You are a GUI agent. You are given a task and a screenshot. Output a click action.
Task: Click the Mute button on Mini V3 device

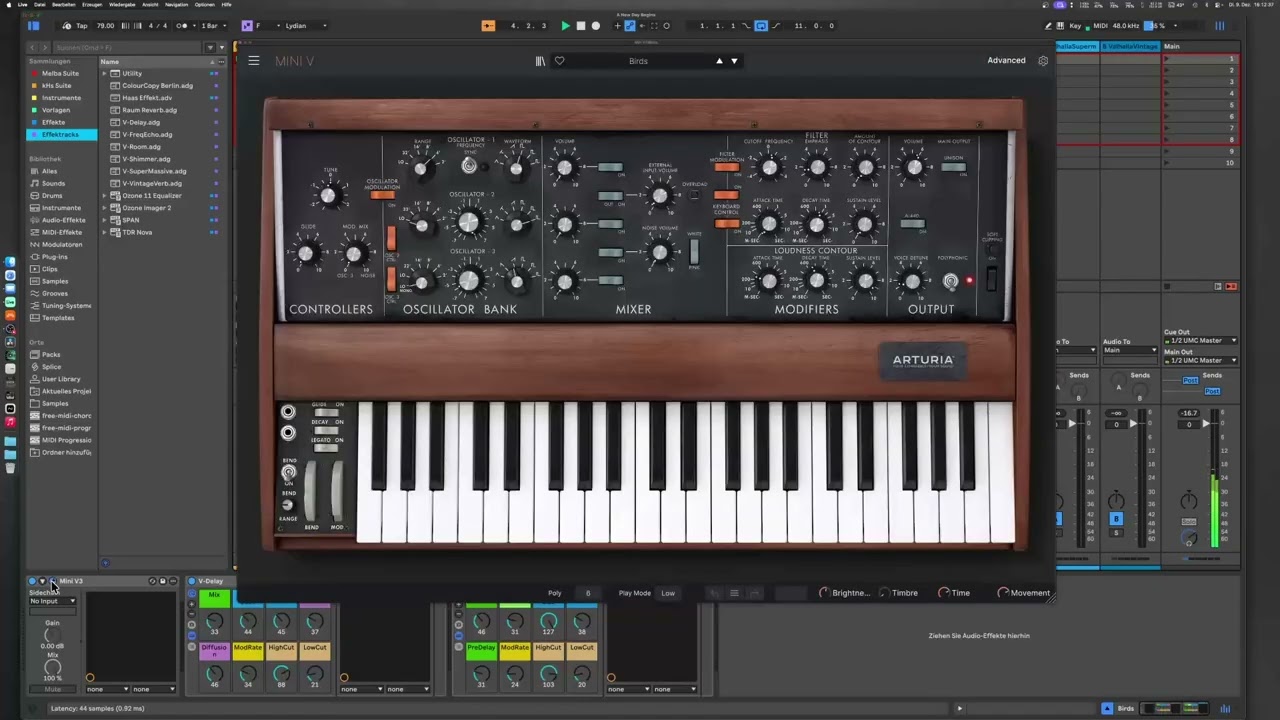pos(53,689)
